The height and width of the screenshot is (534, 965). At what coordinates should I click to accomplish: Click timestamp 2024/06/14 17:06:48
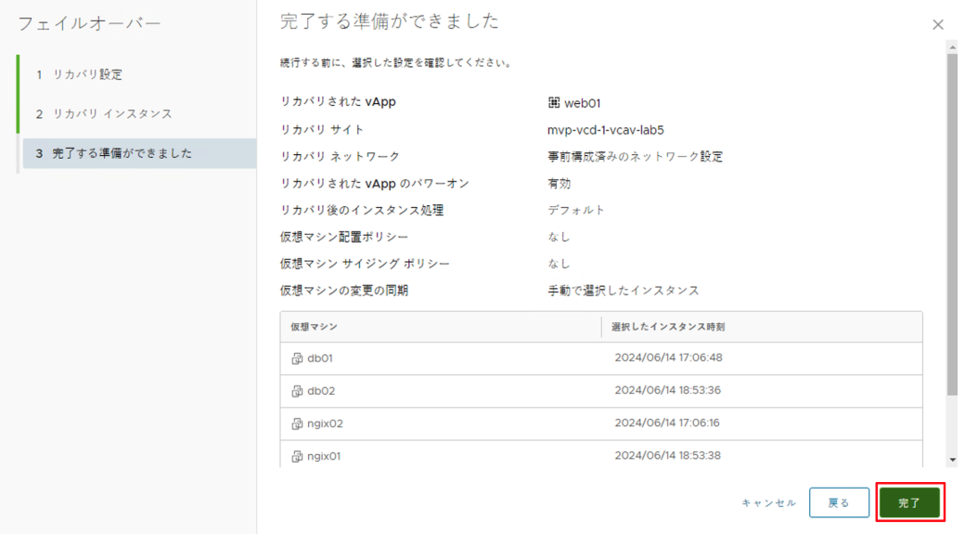point(668,357)
